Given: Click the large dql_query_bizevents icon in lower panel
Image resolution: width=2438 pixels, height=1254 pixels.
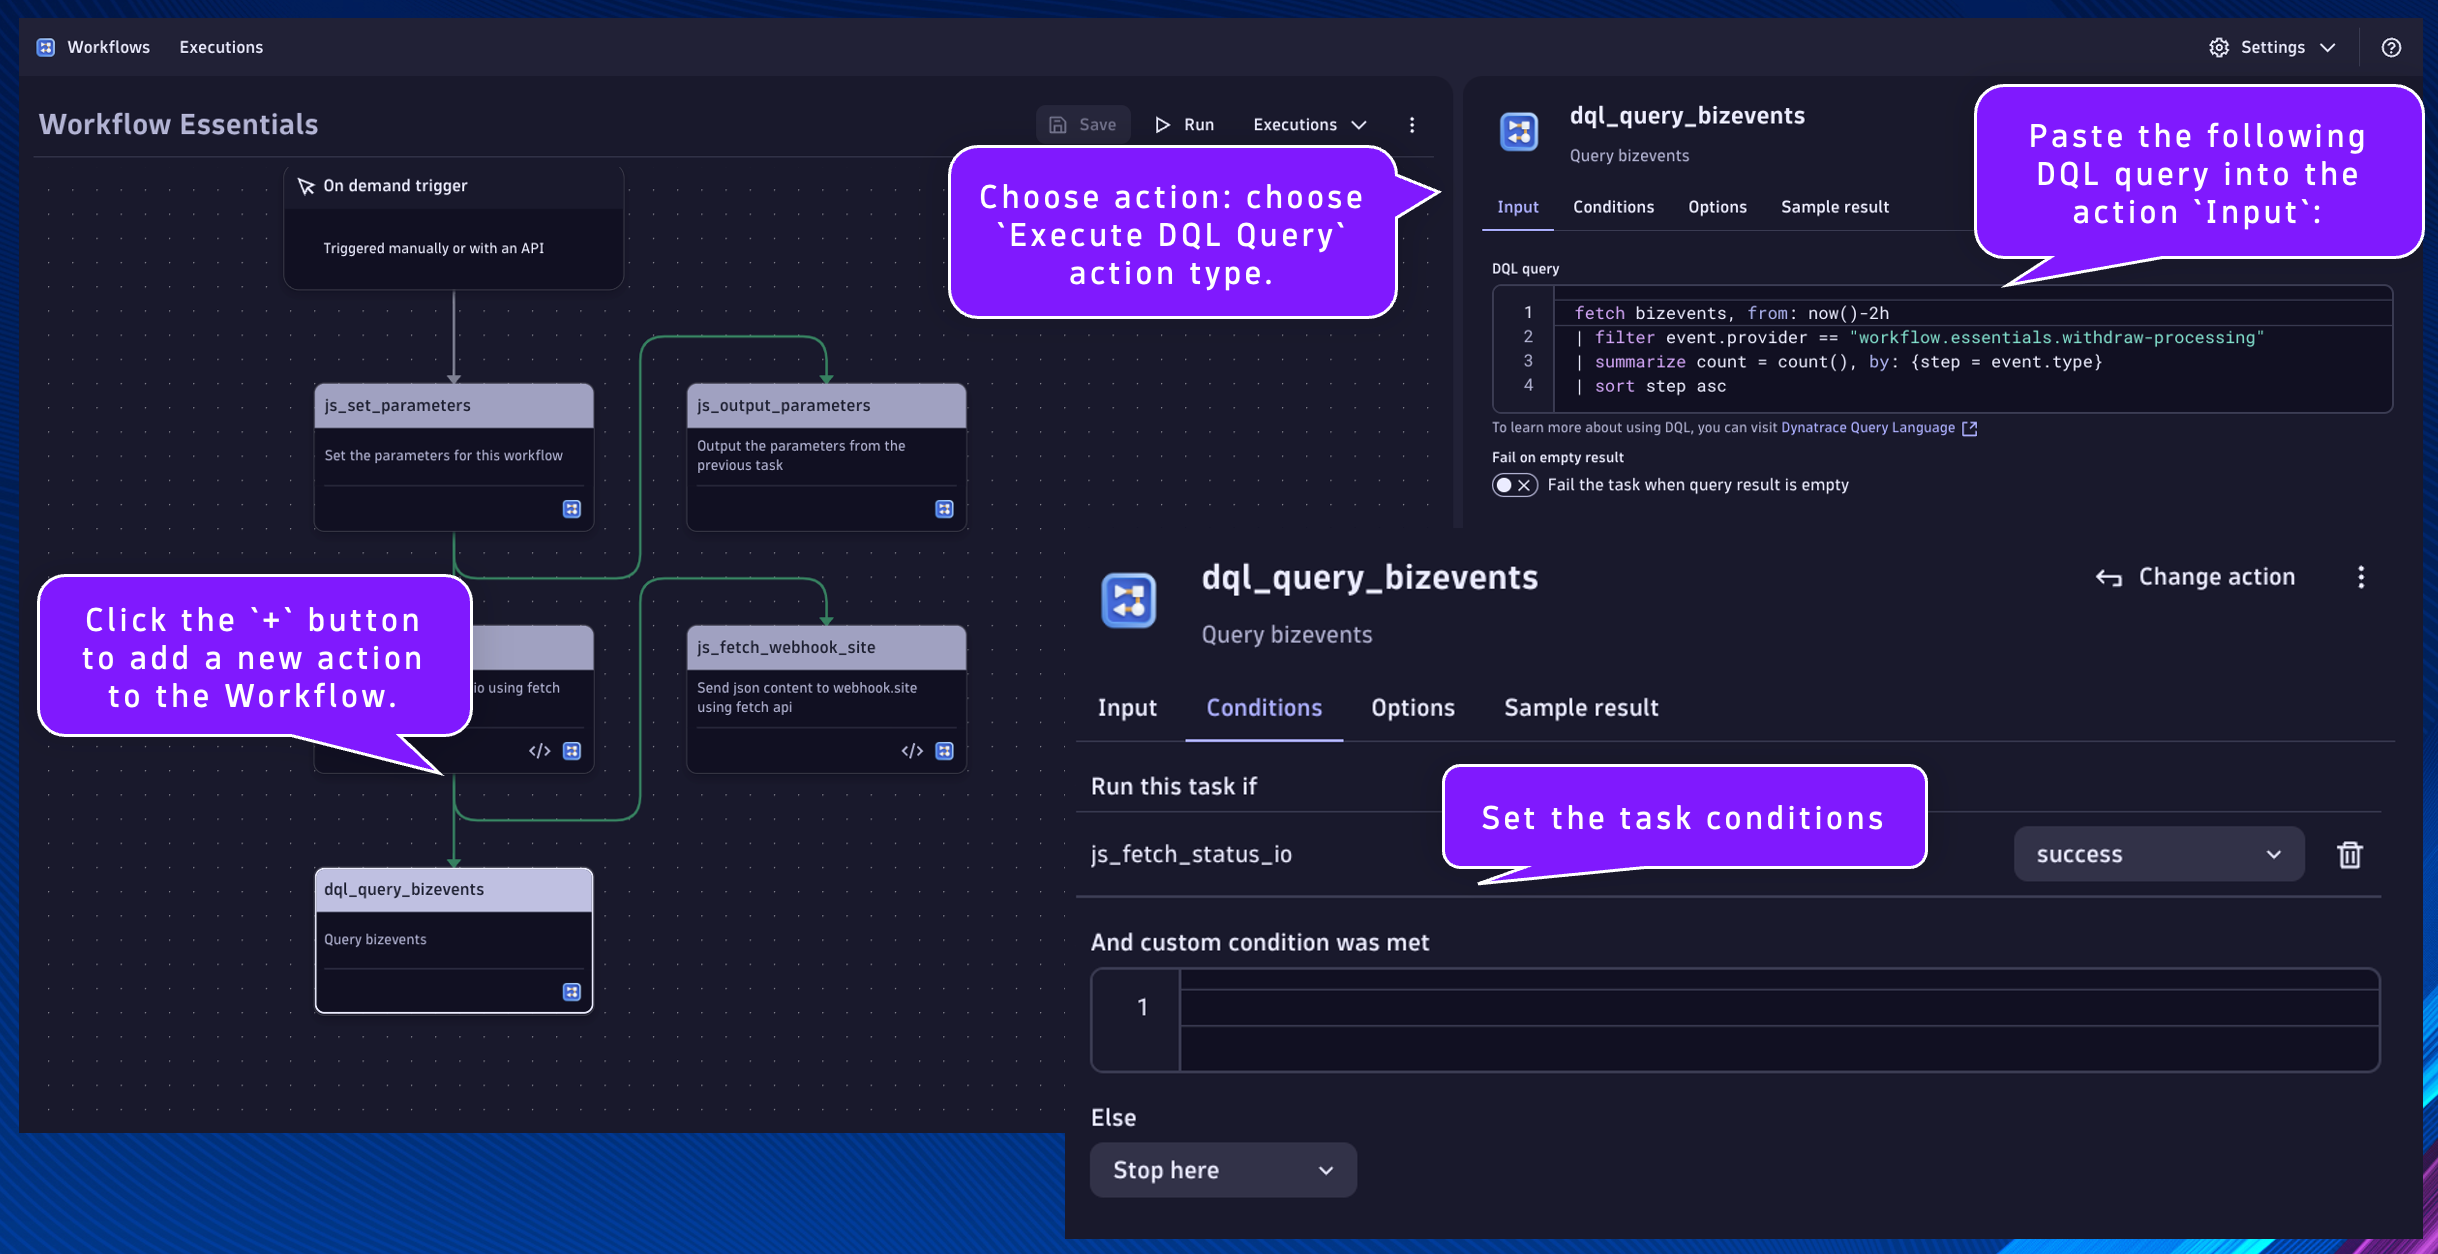Looking at the screenshot, I should click(1129, 601).
